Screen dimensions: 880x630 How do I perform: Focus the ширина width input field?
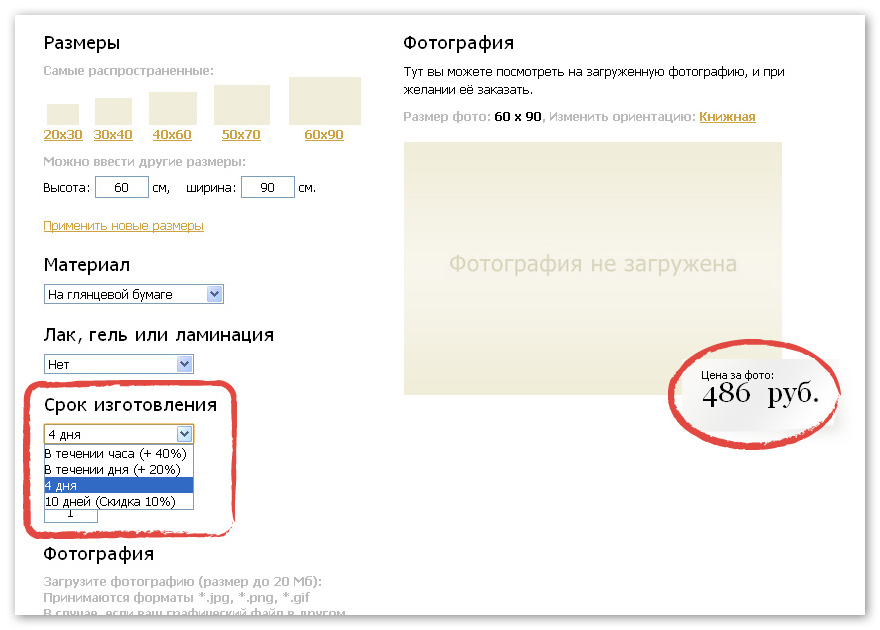pyautogui.click(x=268, y=187)
